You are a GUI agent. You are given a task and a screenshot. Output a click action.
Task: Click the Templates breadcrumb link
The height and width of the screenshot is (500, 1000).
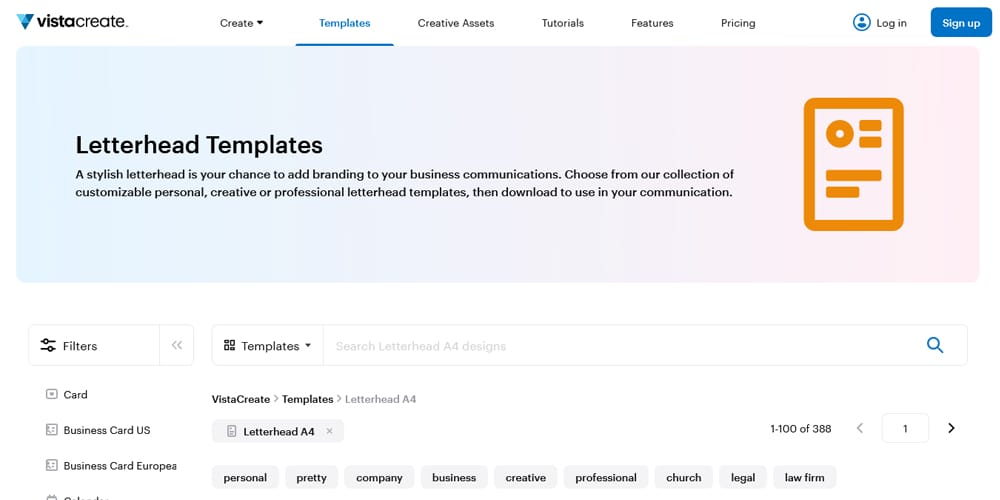(307, 399)
